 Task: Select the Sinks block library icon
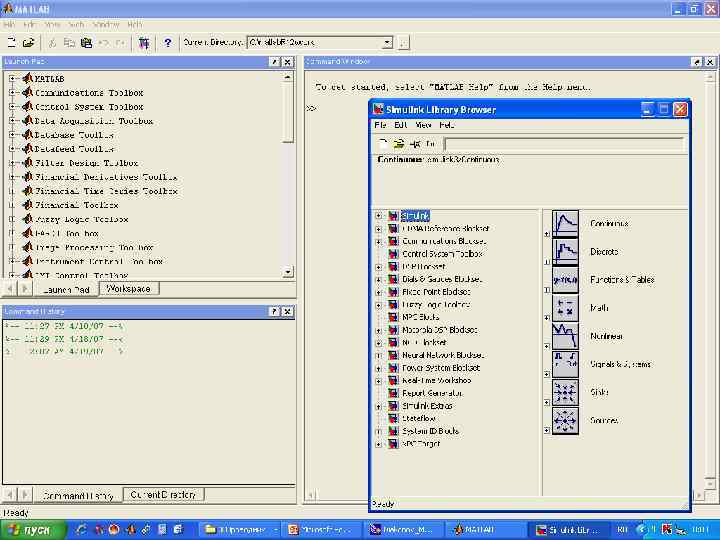click(565, 392)
